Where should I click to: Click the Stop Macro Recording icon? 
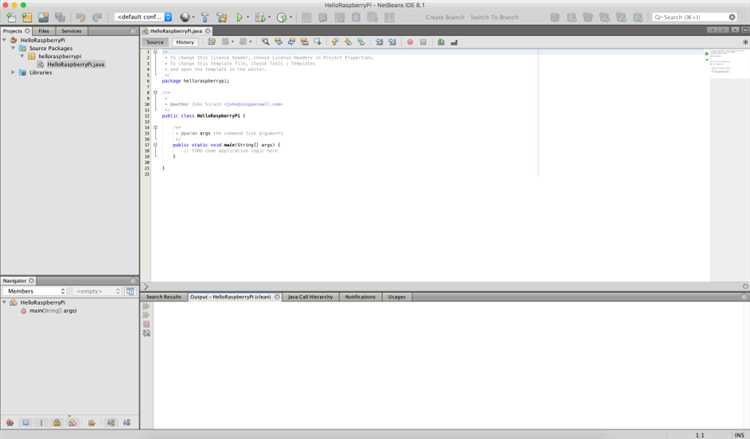(423, 42)
